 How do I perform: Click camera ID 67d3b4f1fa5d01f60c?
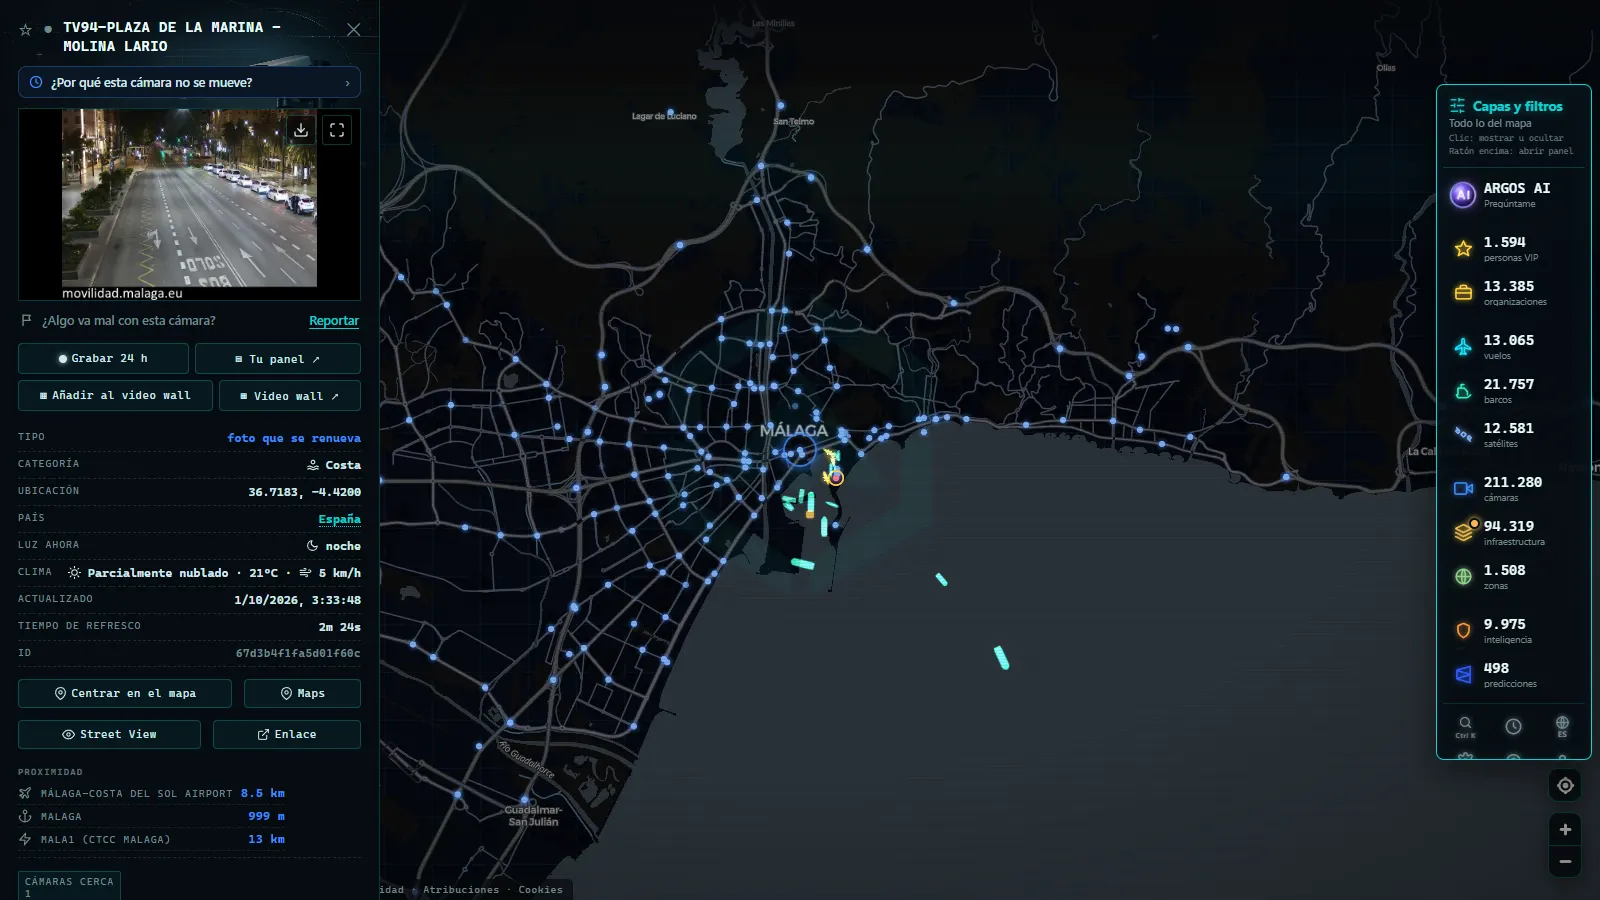(x=298, y=653)
